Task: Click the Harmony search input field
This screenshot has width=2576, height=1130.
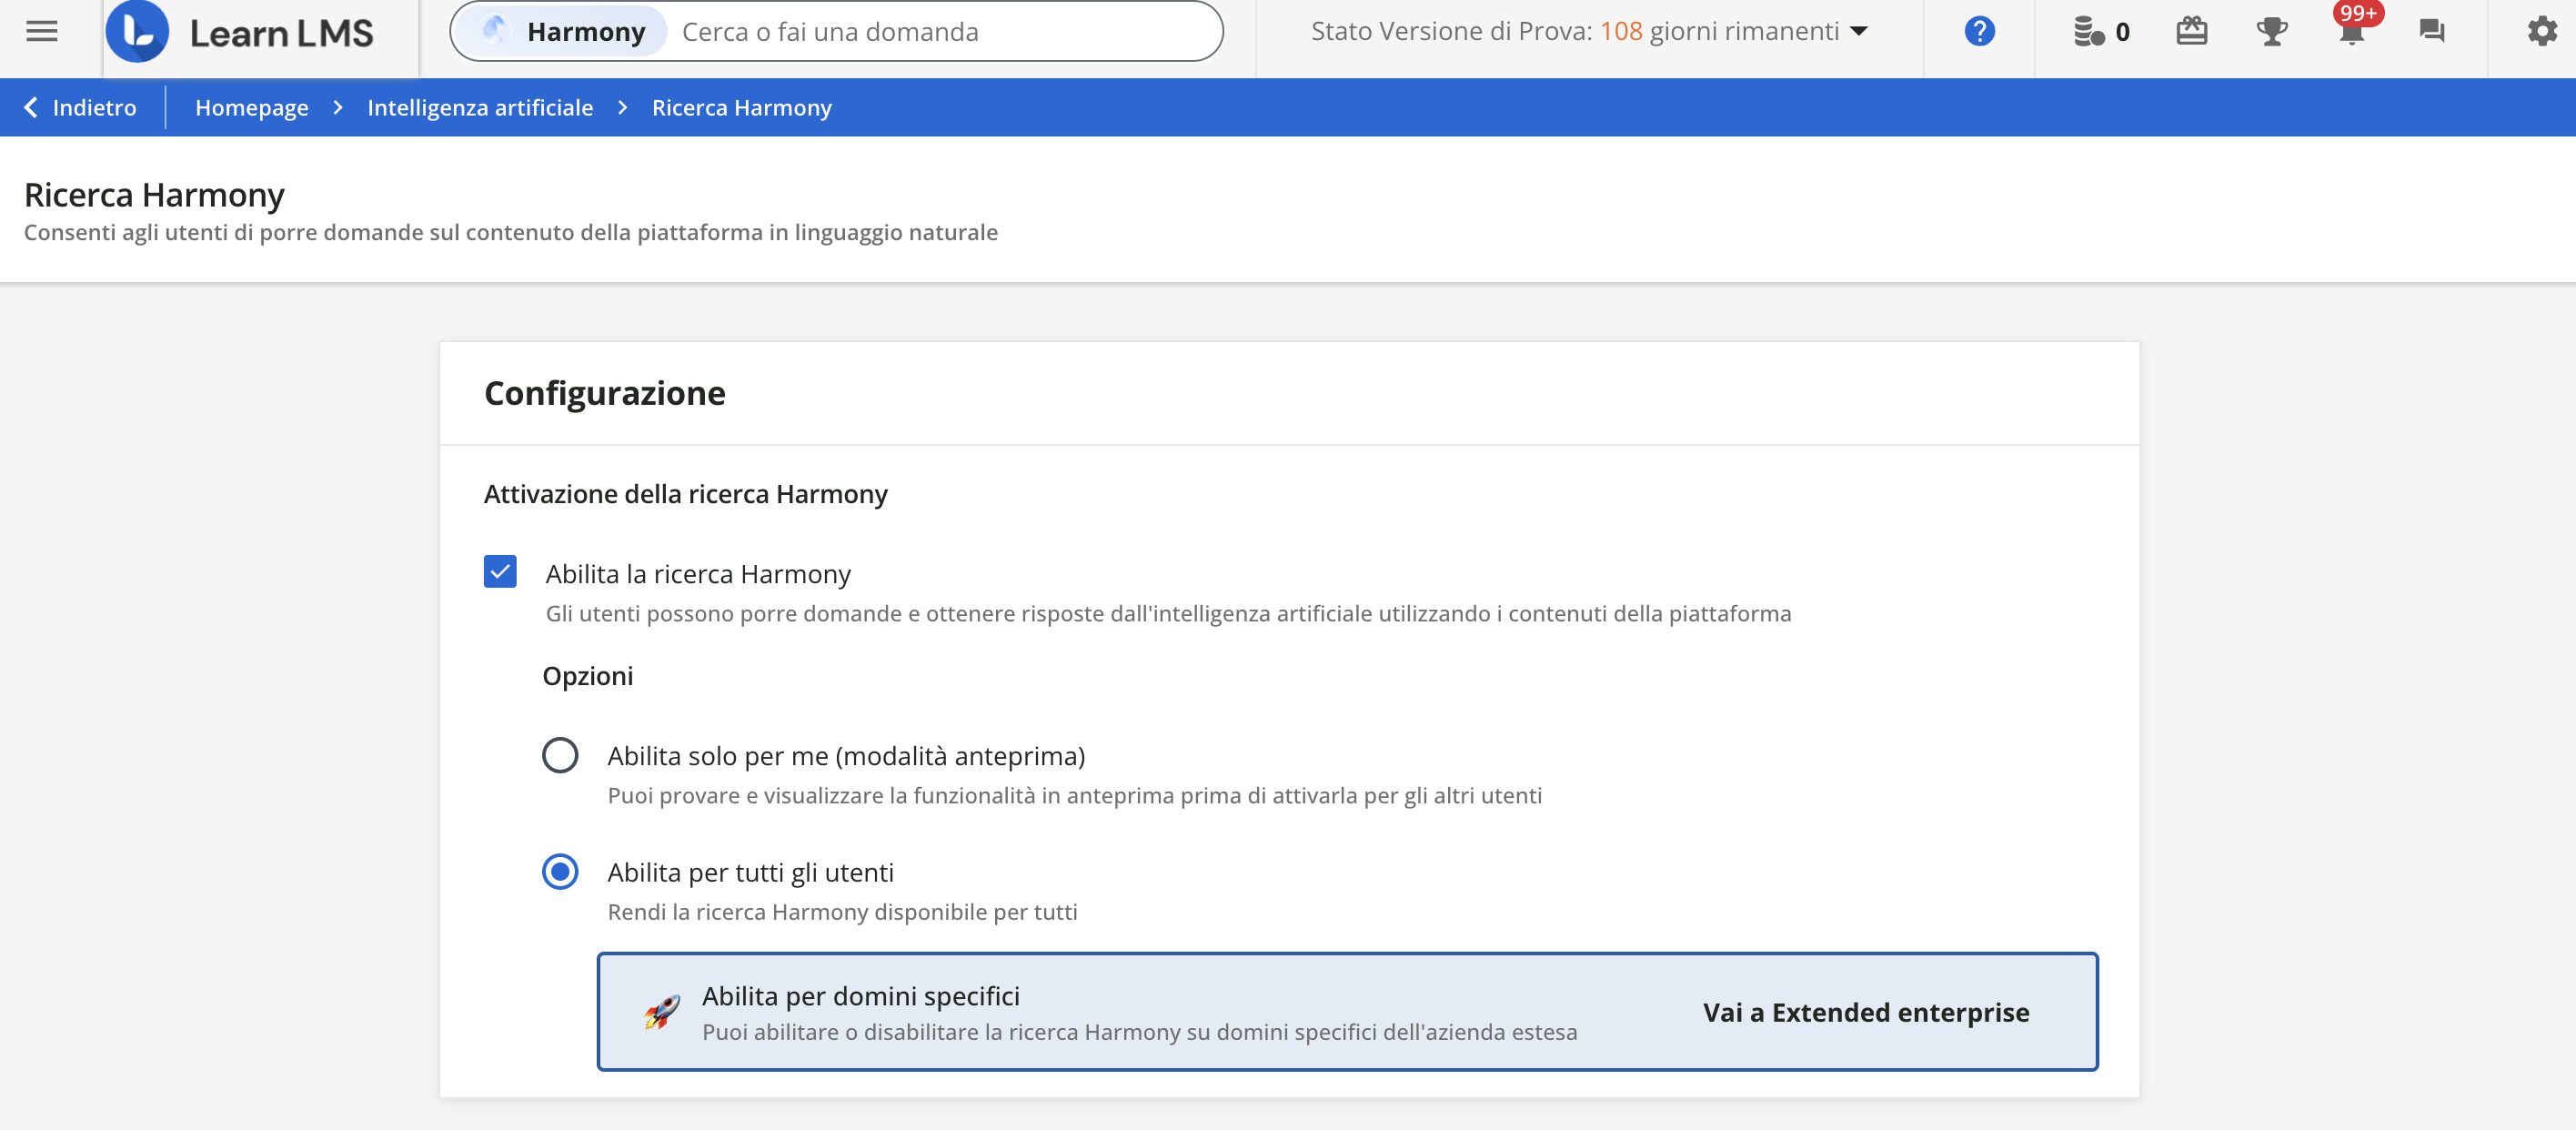Action: (x=940, y=32)
